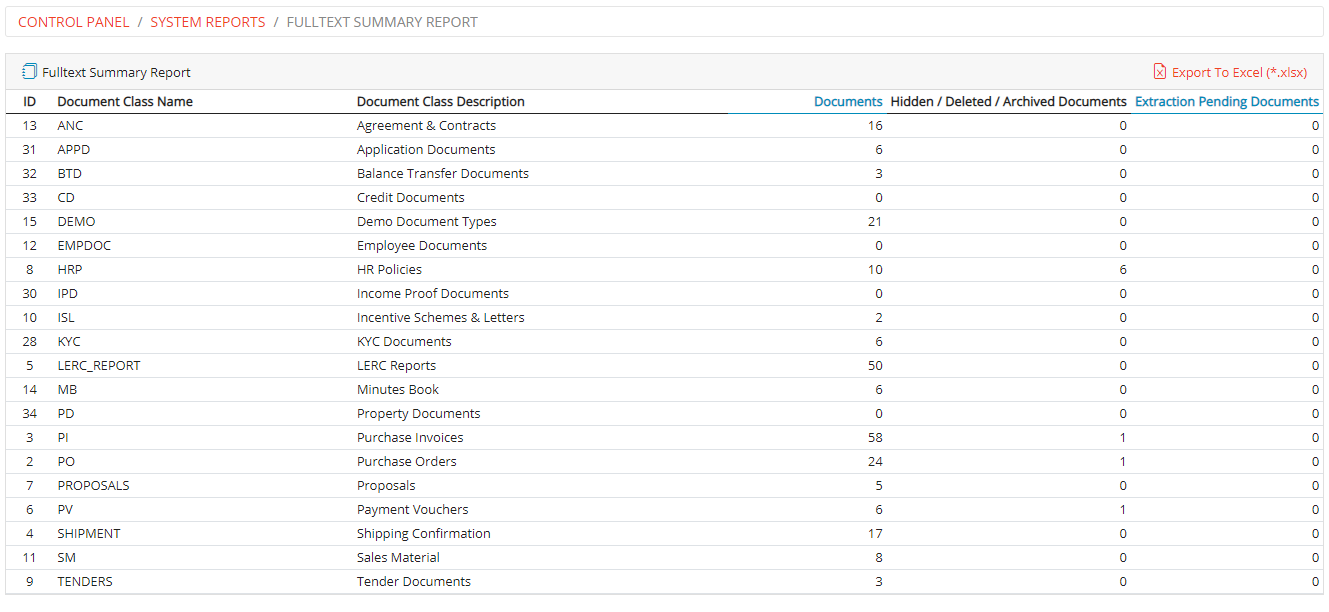The height and width of the screenshot is (612, 1329).
Task: Select the APPD class name cell
Action: point(74,150)
